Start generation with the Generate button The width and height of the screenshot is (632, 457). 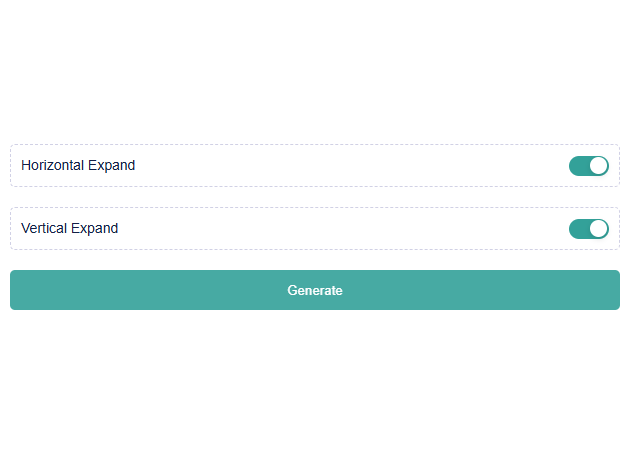coord(315,290)
